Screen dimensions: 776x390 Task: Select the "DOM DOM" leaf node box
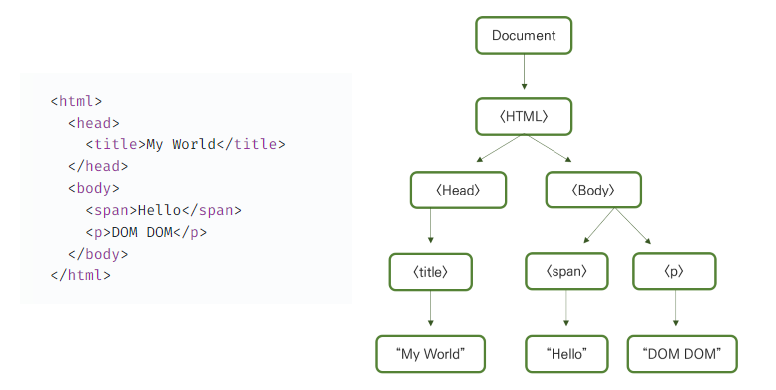pos(682,354)
